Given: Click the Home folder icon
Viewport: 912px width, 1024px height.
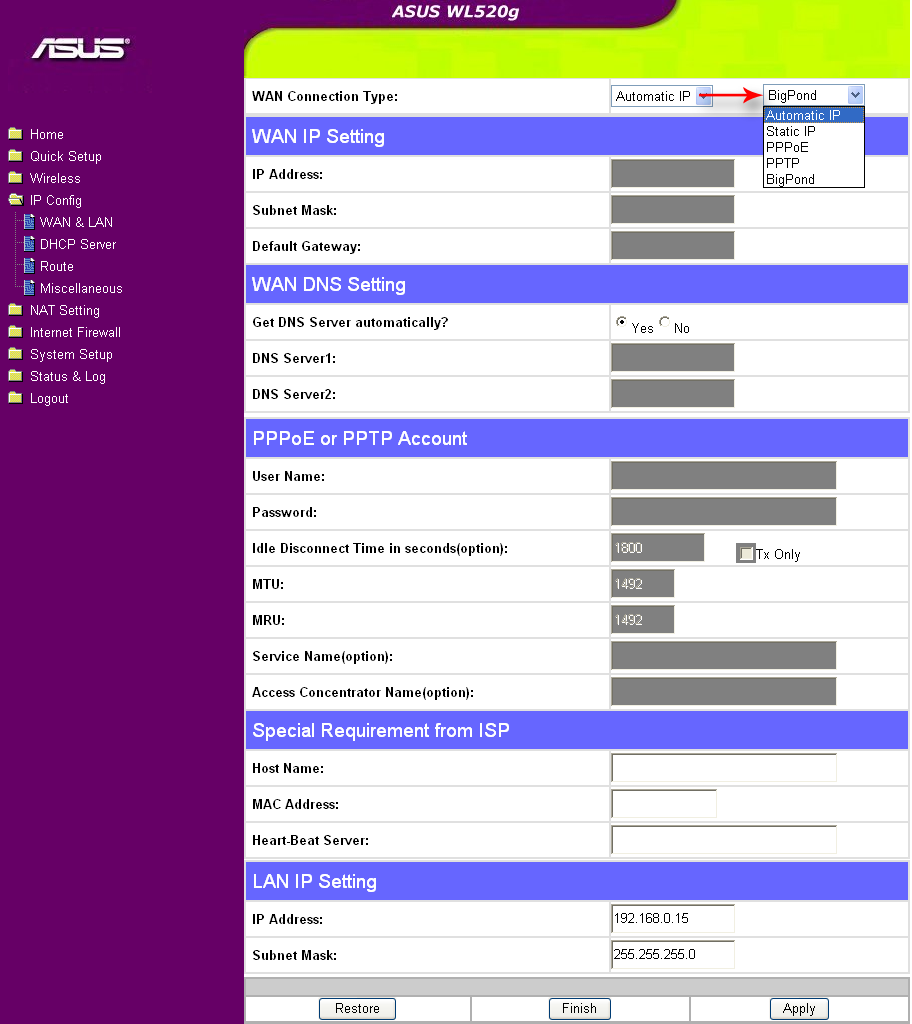Looking at the screenshot, I should (16, 134).
